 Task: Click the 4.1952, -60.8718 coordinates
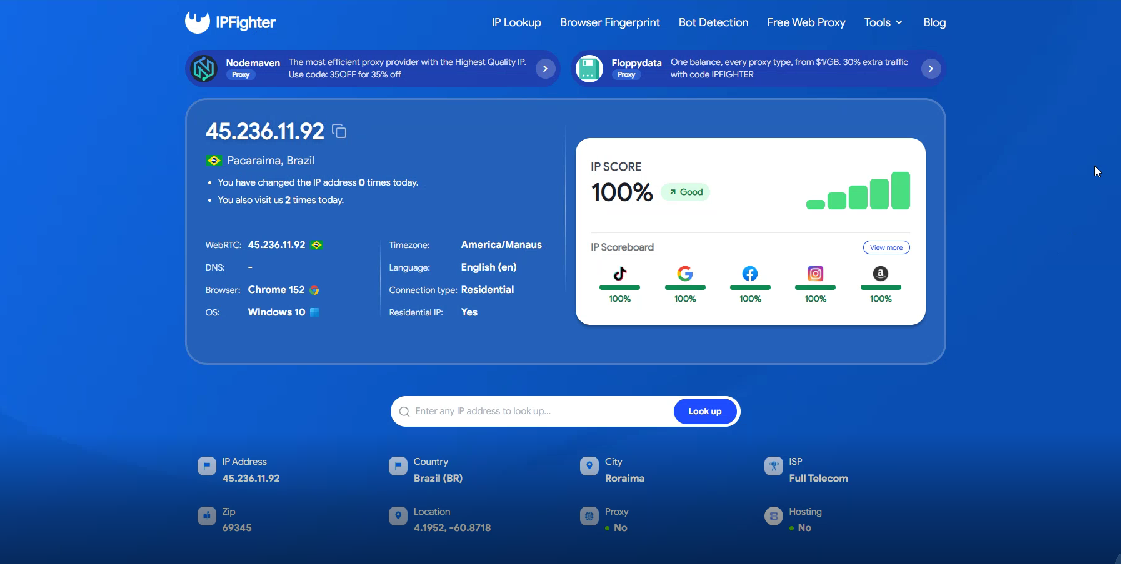click(452, 528)
